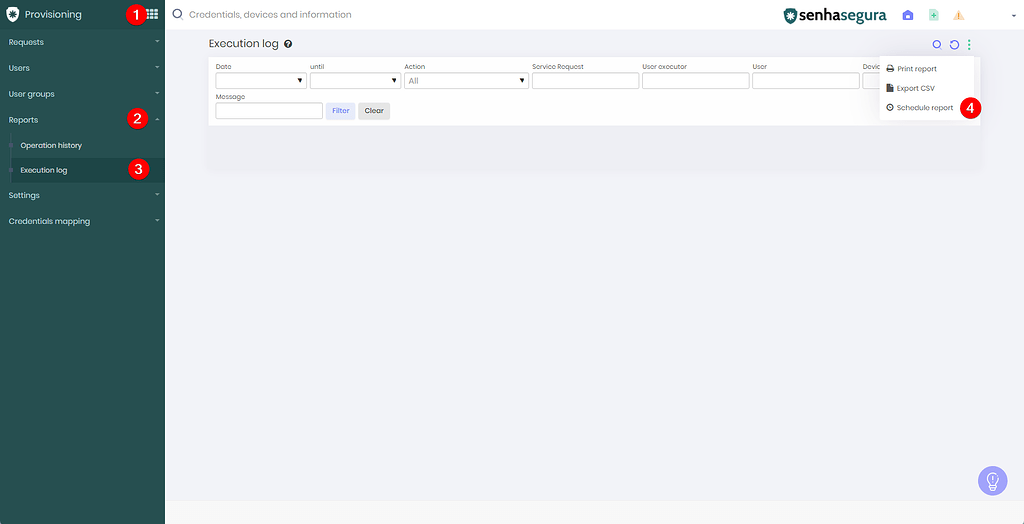Collapse the Reports sidebar section
The width and height of the screenshot is (1024, 524).
pos(82,120)
